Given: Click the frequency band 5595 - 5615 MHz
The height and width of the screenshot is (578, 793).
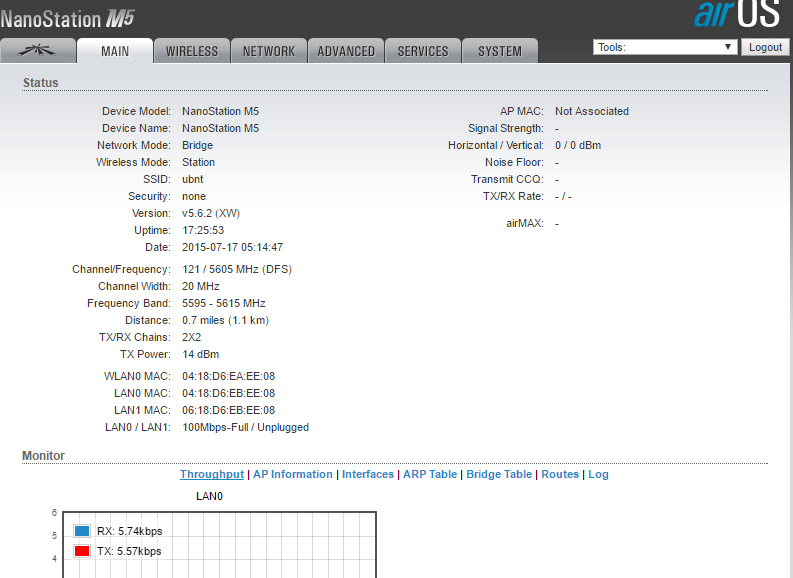Looking at the screenshot, I should pos(224,303).
